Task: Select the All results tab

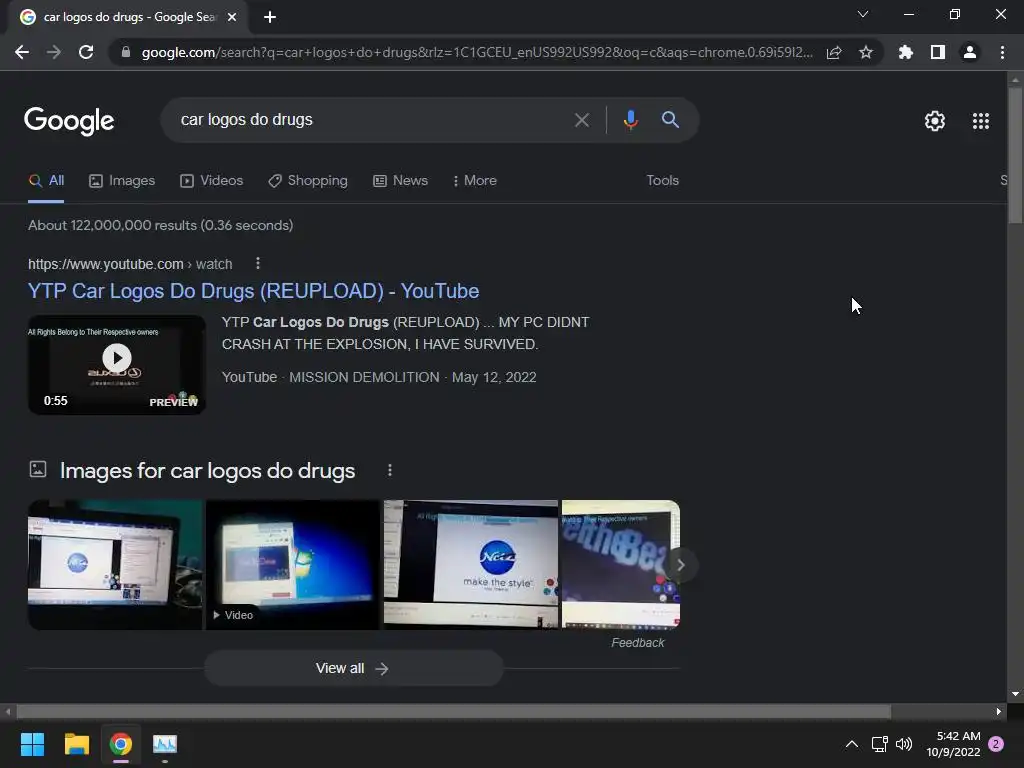Action: (x=46, y=181)
